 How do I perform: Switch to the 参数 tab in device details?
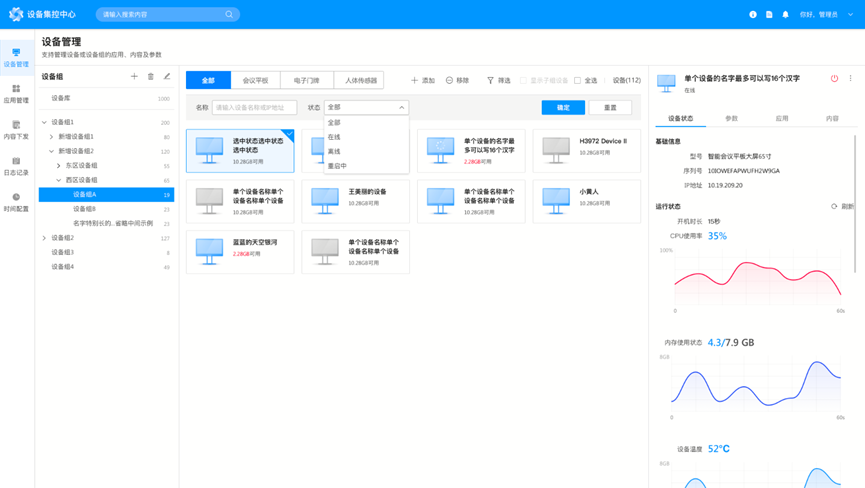731,118
